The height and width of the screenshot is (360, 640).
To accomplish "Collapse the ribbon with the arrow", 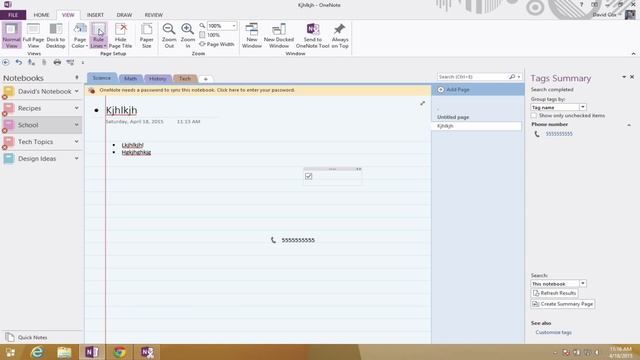I will coord(633,53).
